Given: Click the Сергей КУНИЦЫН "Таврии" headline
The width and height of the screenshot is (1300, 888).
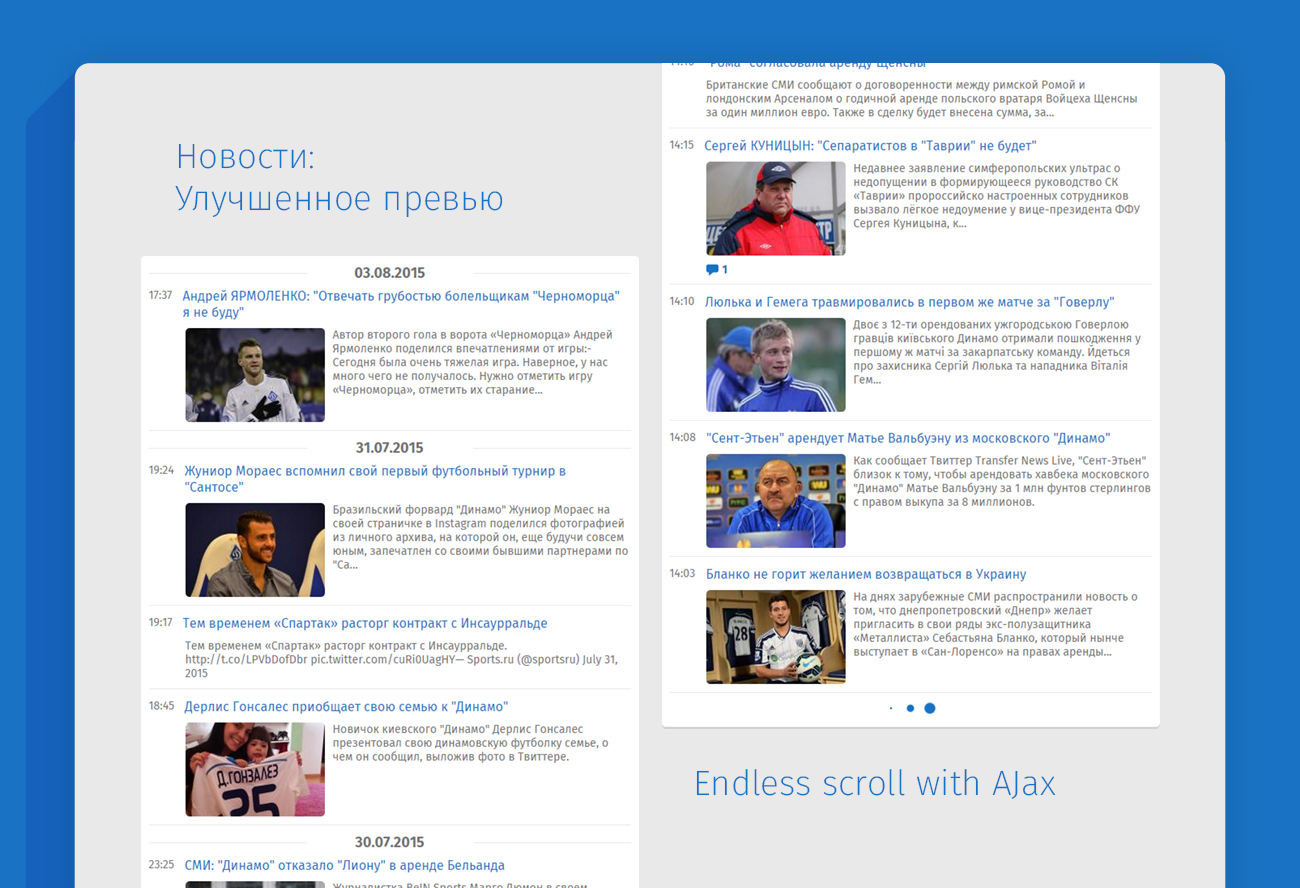Looking at the screenshot, I should (870, 146).
